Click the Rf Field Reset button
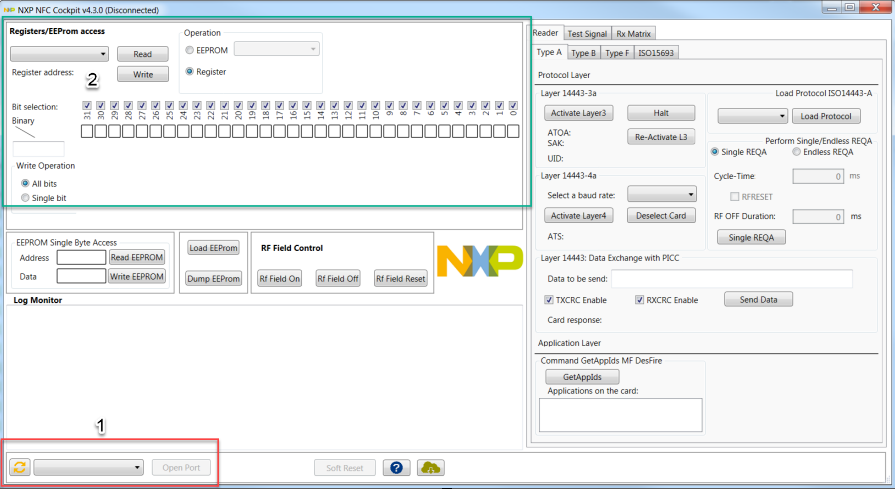The image size is (895, 489). click(x=401, y=278)
